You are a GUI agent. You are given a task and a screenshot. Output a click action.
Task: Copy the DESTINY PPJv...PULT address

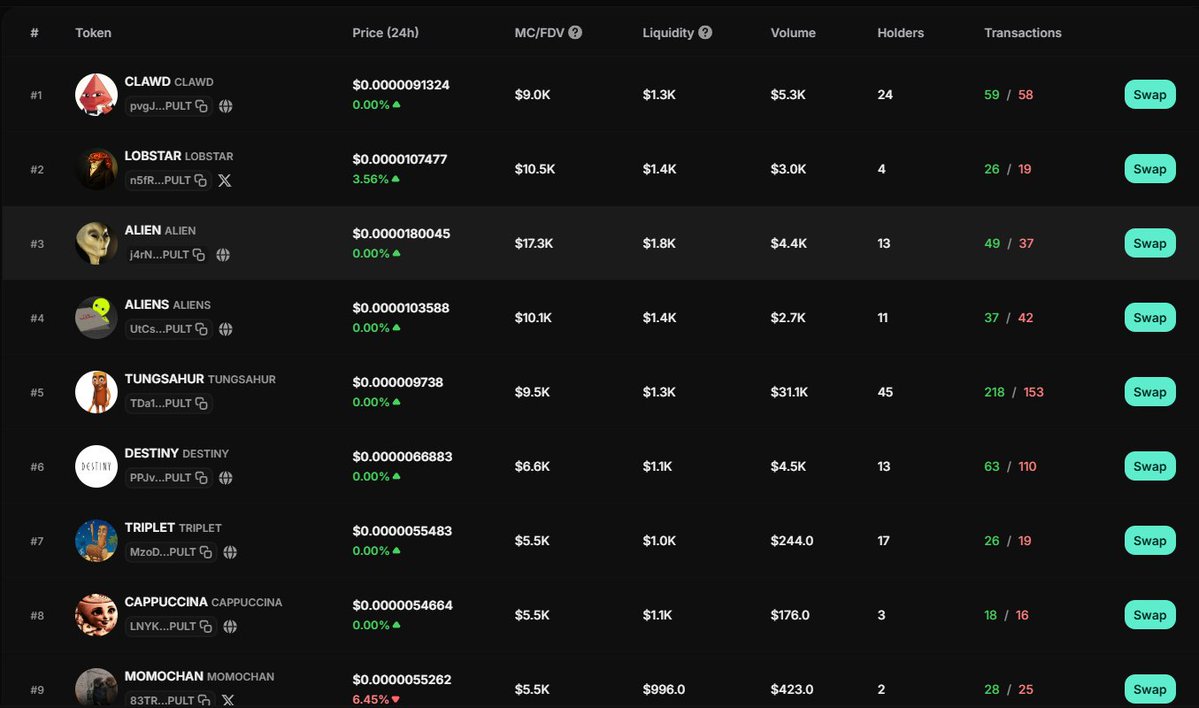pos(201,477)
